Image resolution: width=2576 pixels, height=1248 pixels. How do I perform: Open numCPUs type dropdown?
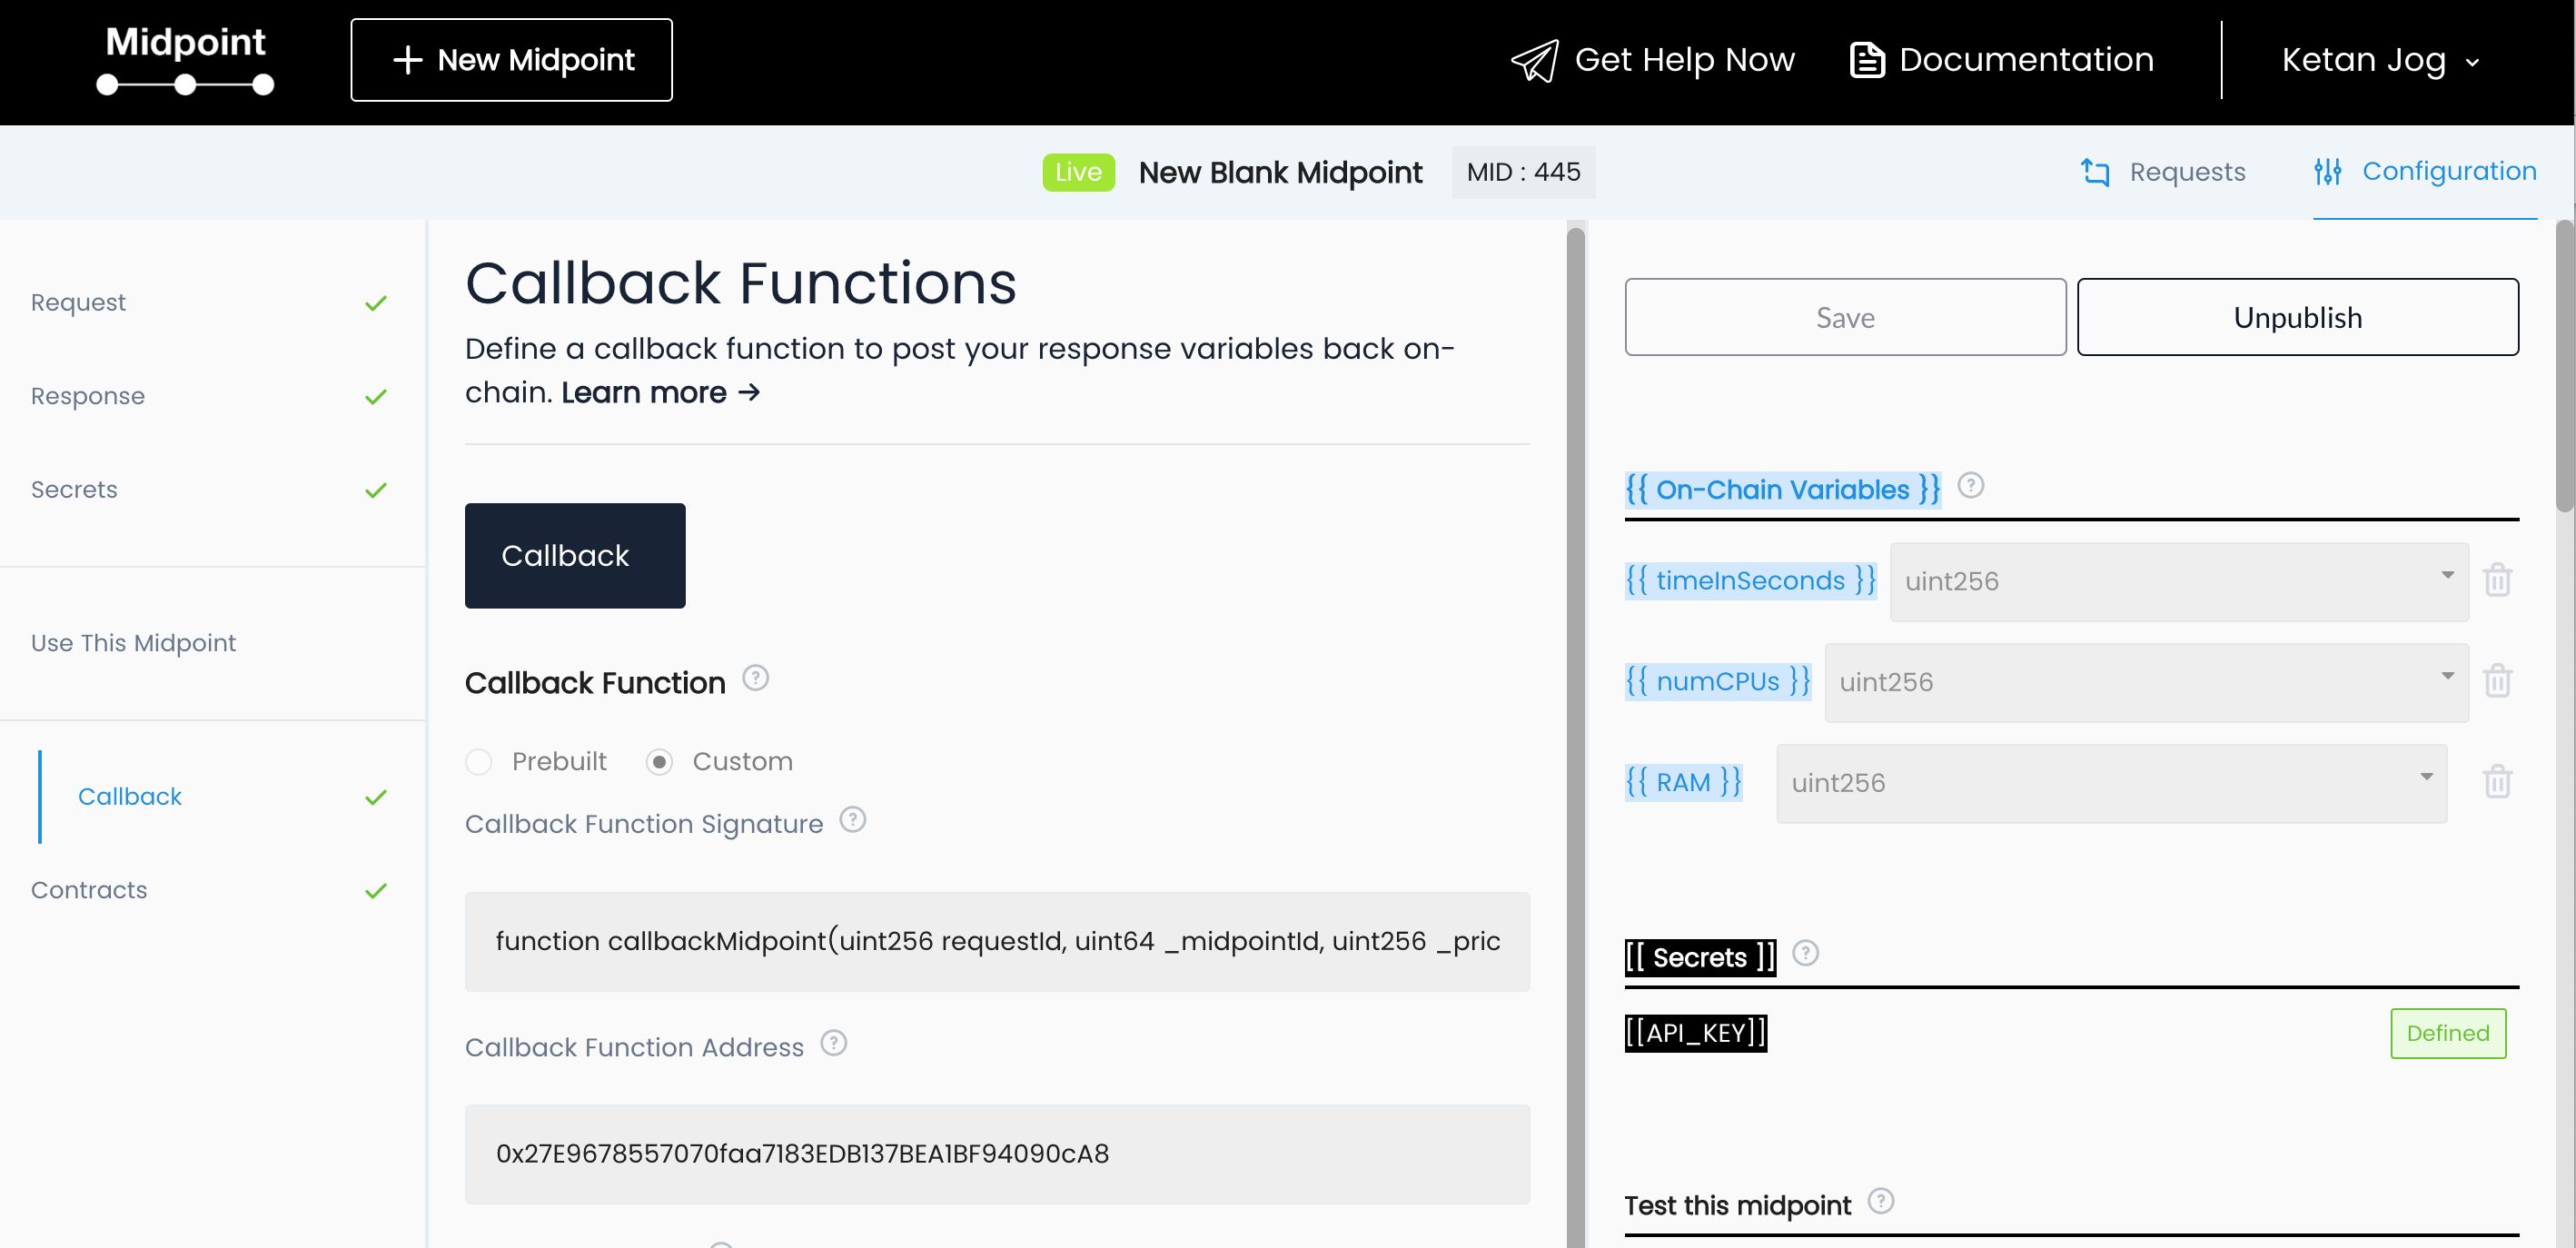(2146, 683)
